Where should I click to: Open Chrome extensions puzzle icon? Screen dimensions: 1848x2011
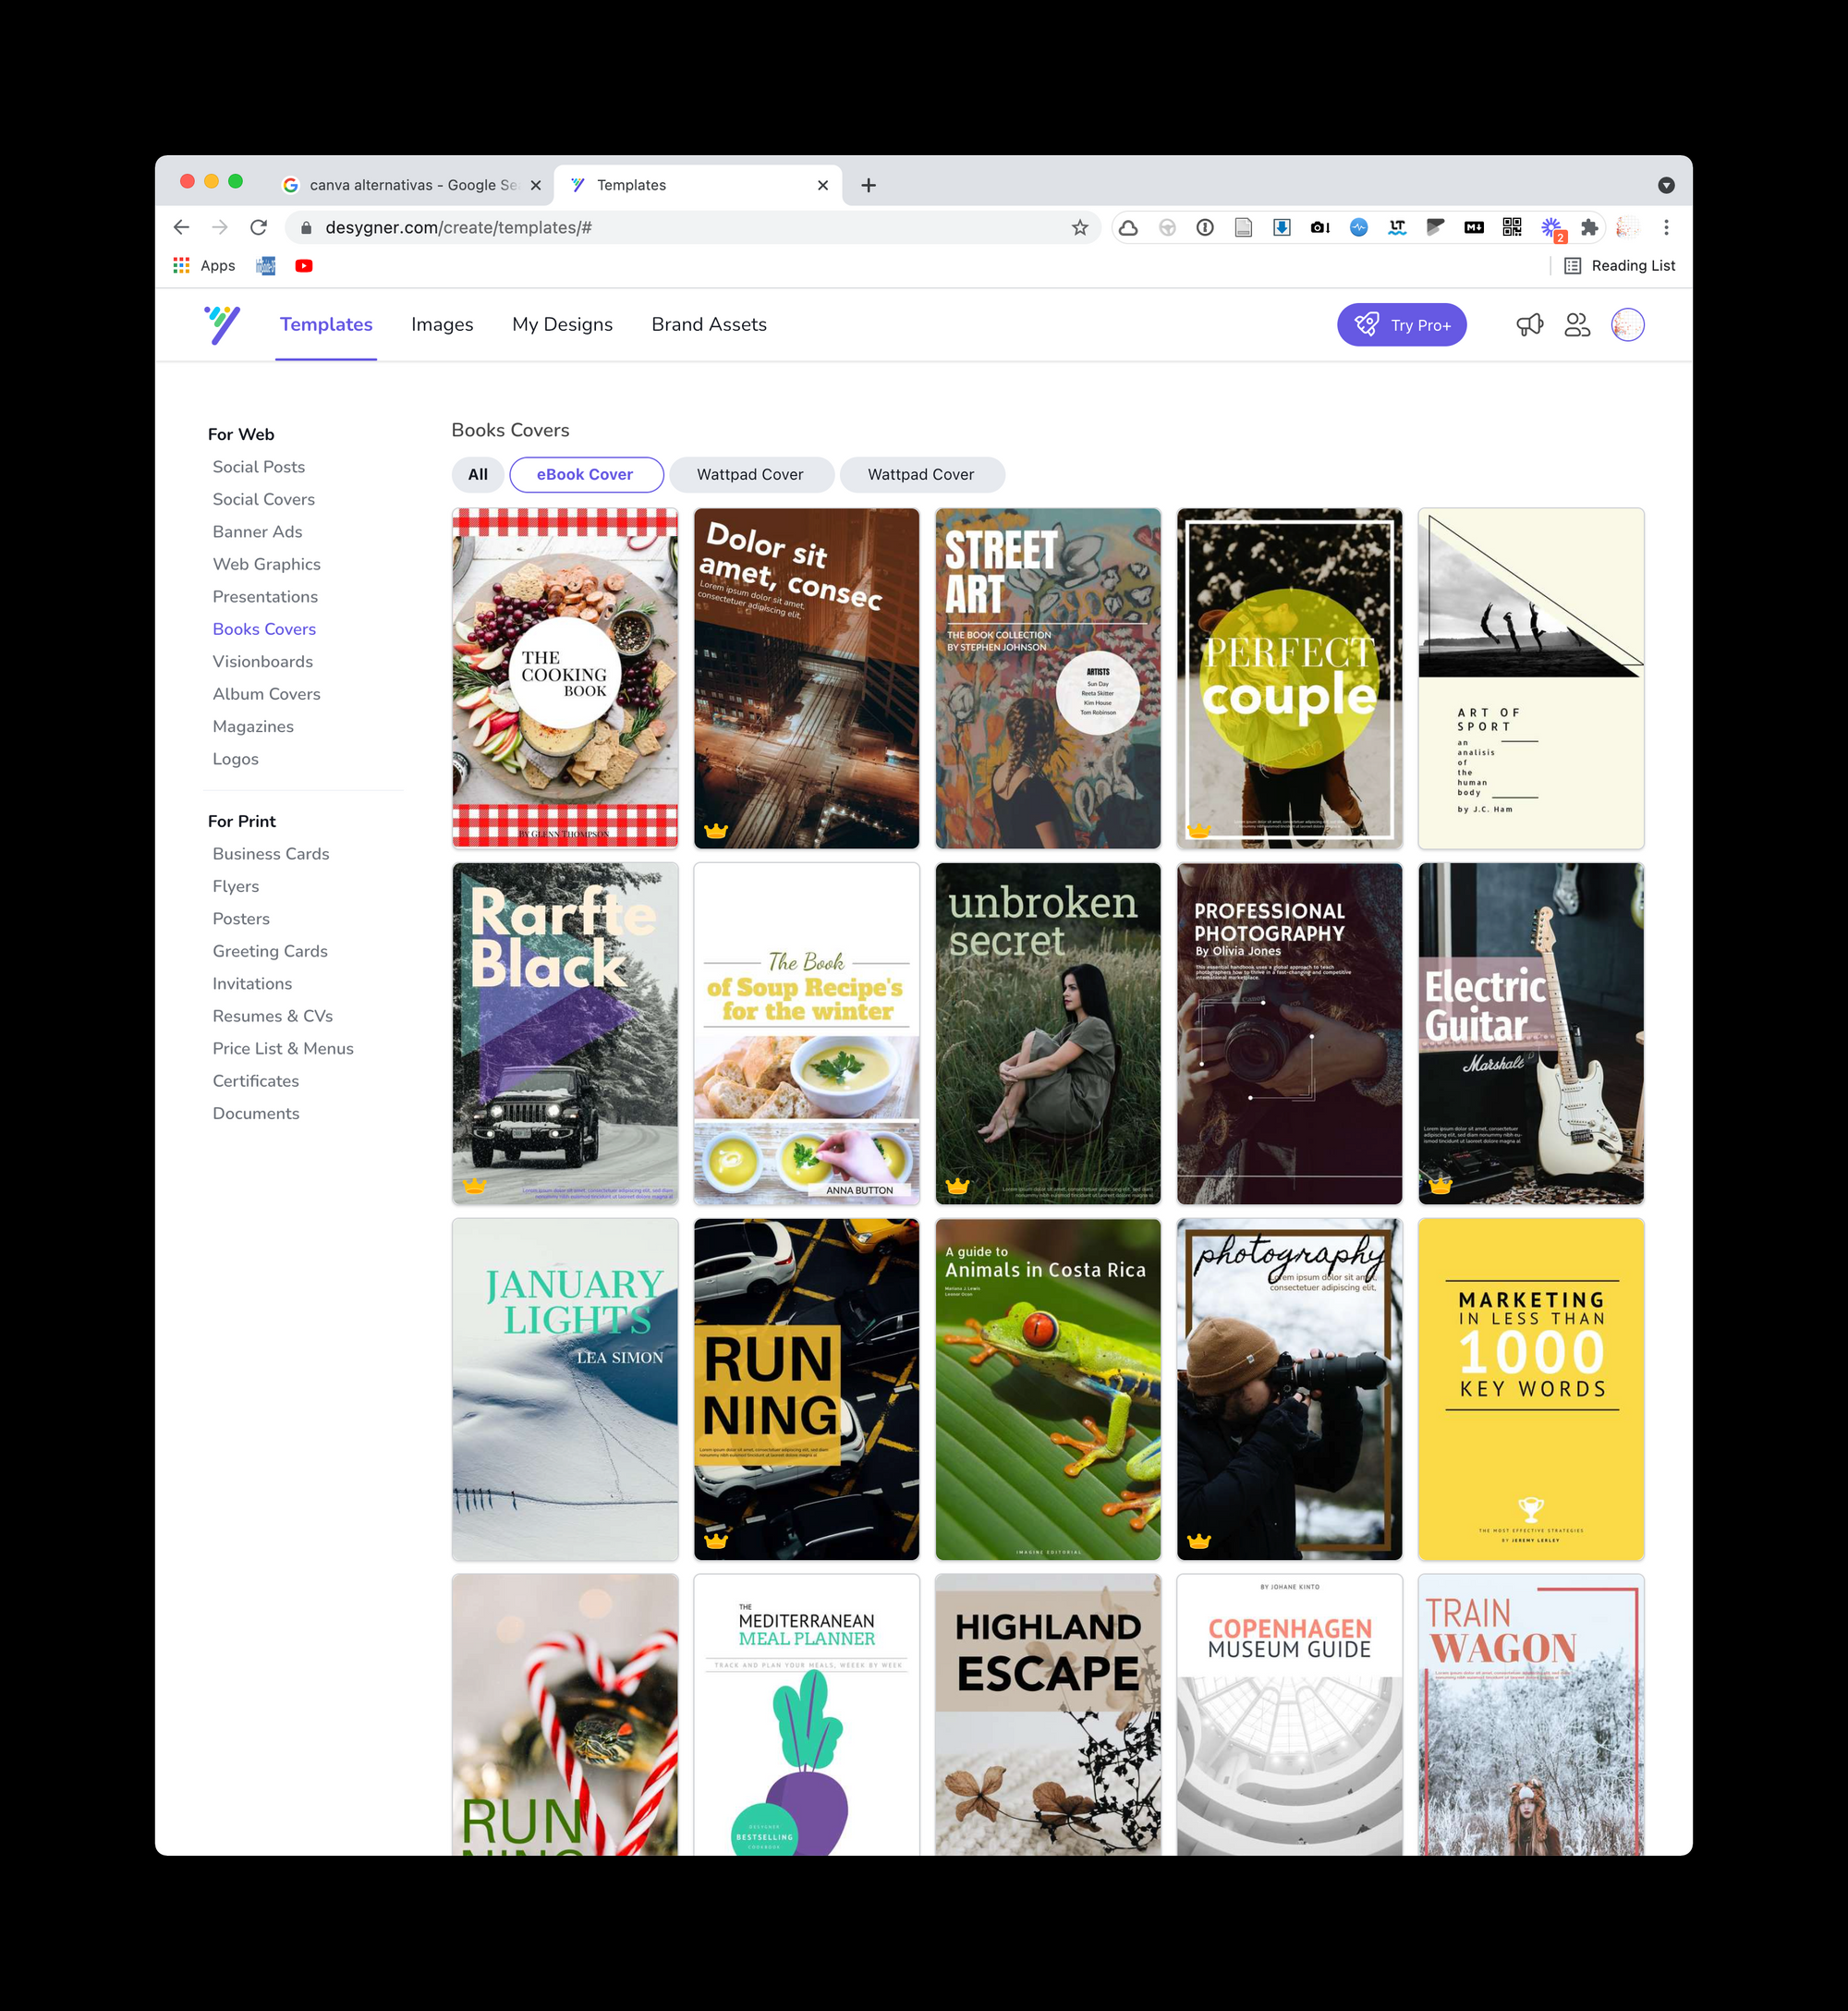(x=1589, y=228)
